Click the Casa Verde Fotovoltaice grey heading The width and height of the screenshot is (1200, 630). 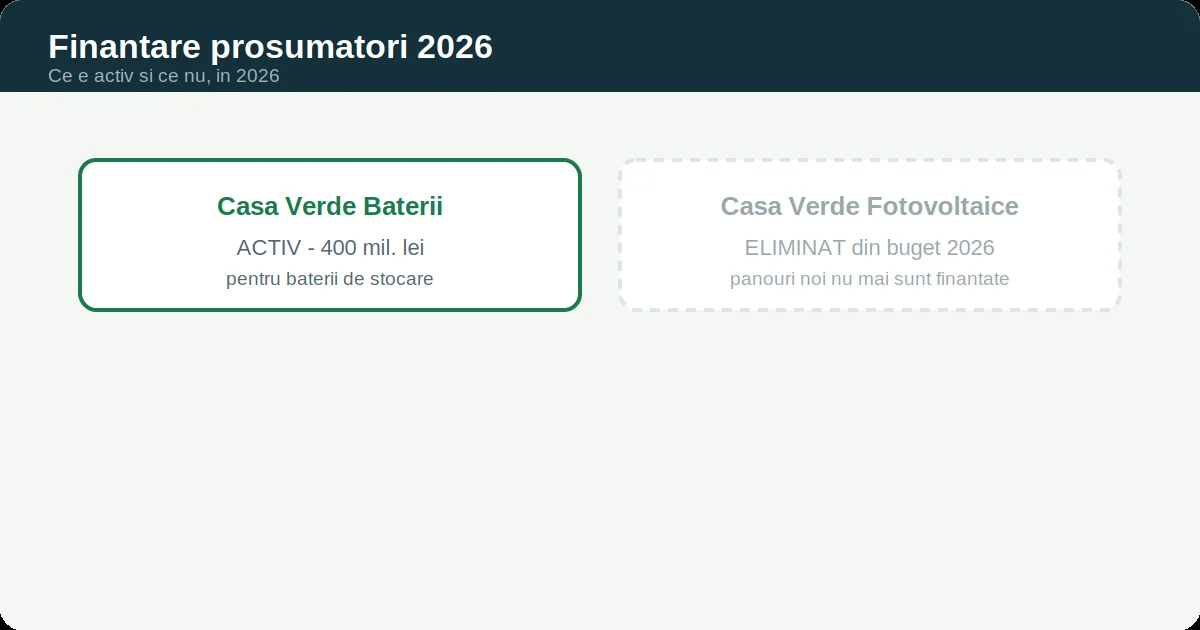(x=870, y=206)
